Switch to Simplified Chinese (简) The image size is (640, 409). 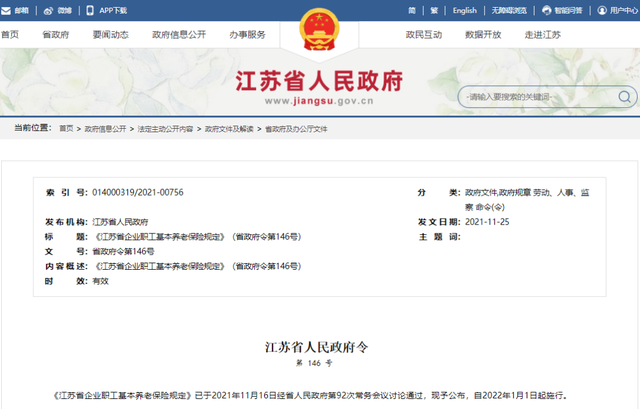coord(412,11)
